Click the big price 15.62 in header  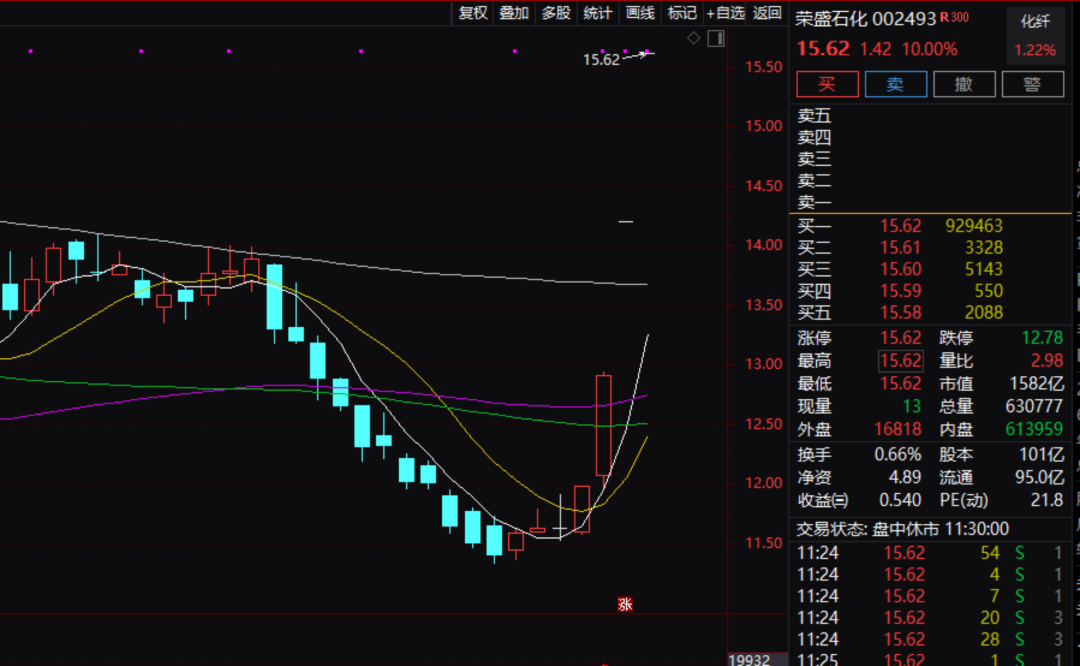tap(823, 48)
